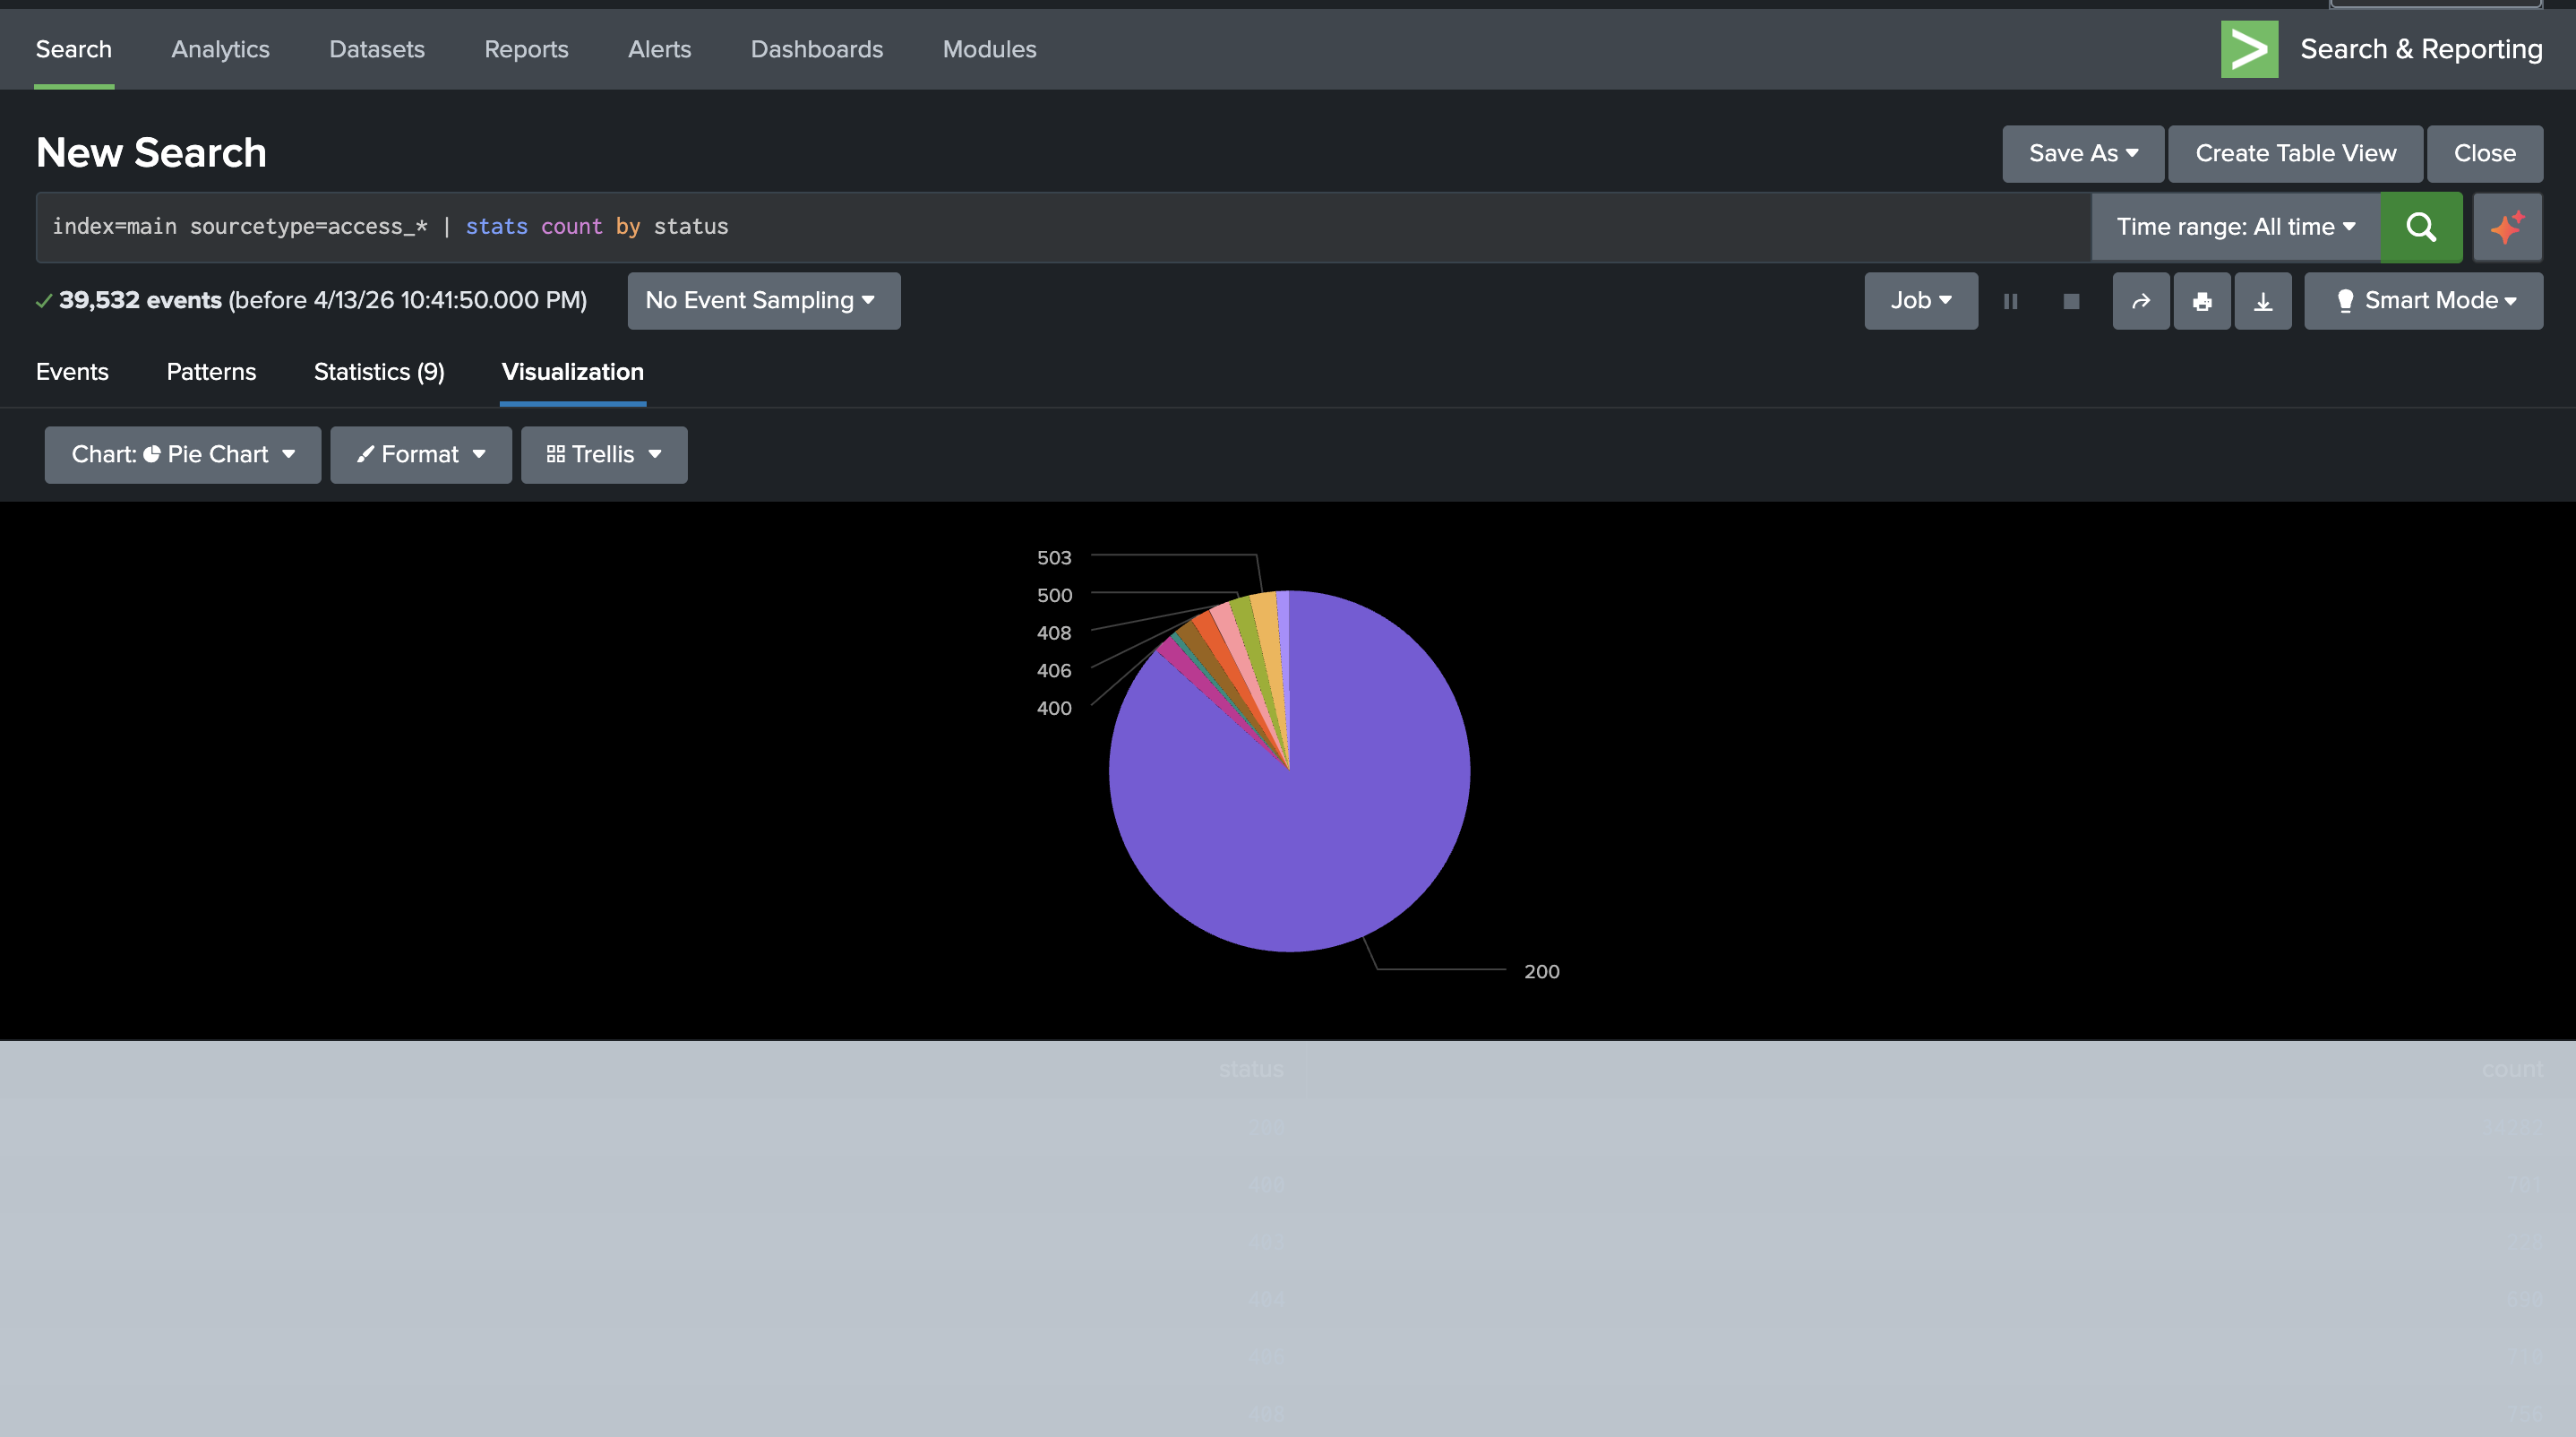Open the Pie Chart type dropdown

(183, 455)
